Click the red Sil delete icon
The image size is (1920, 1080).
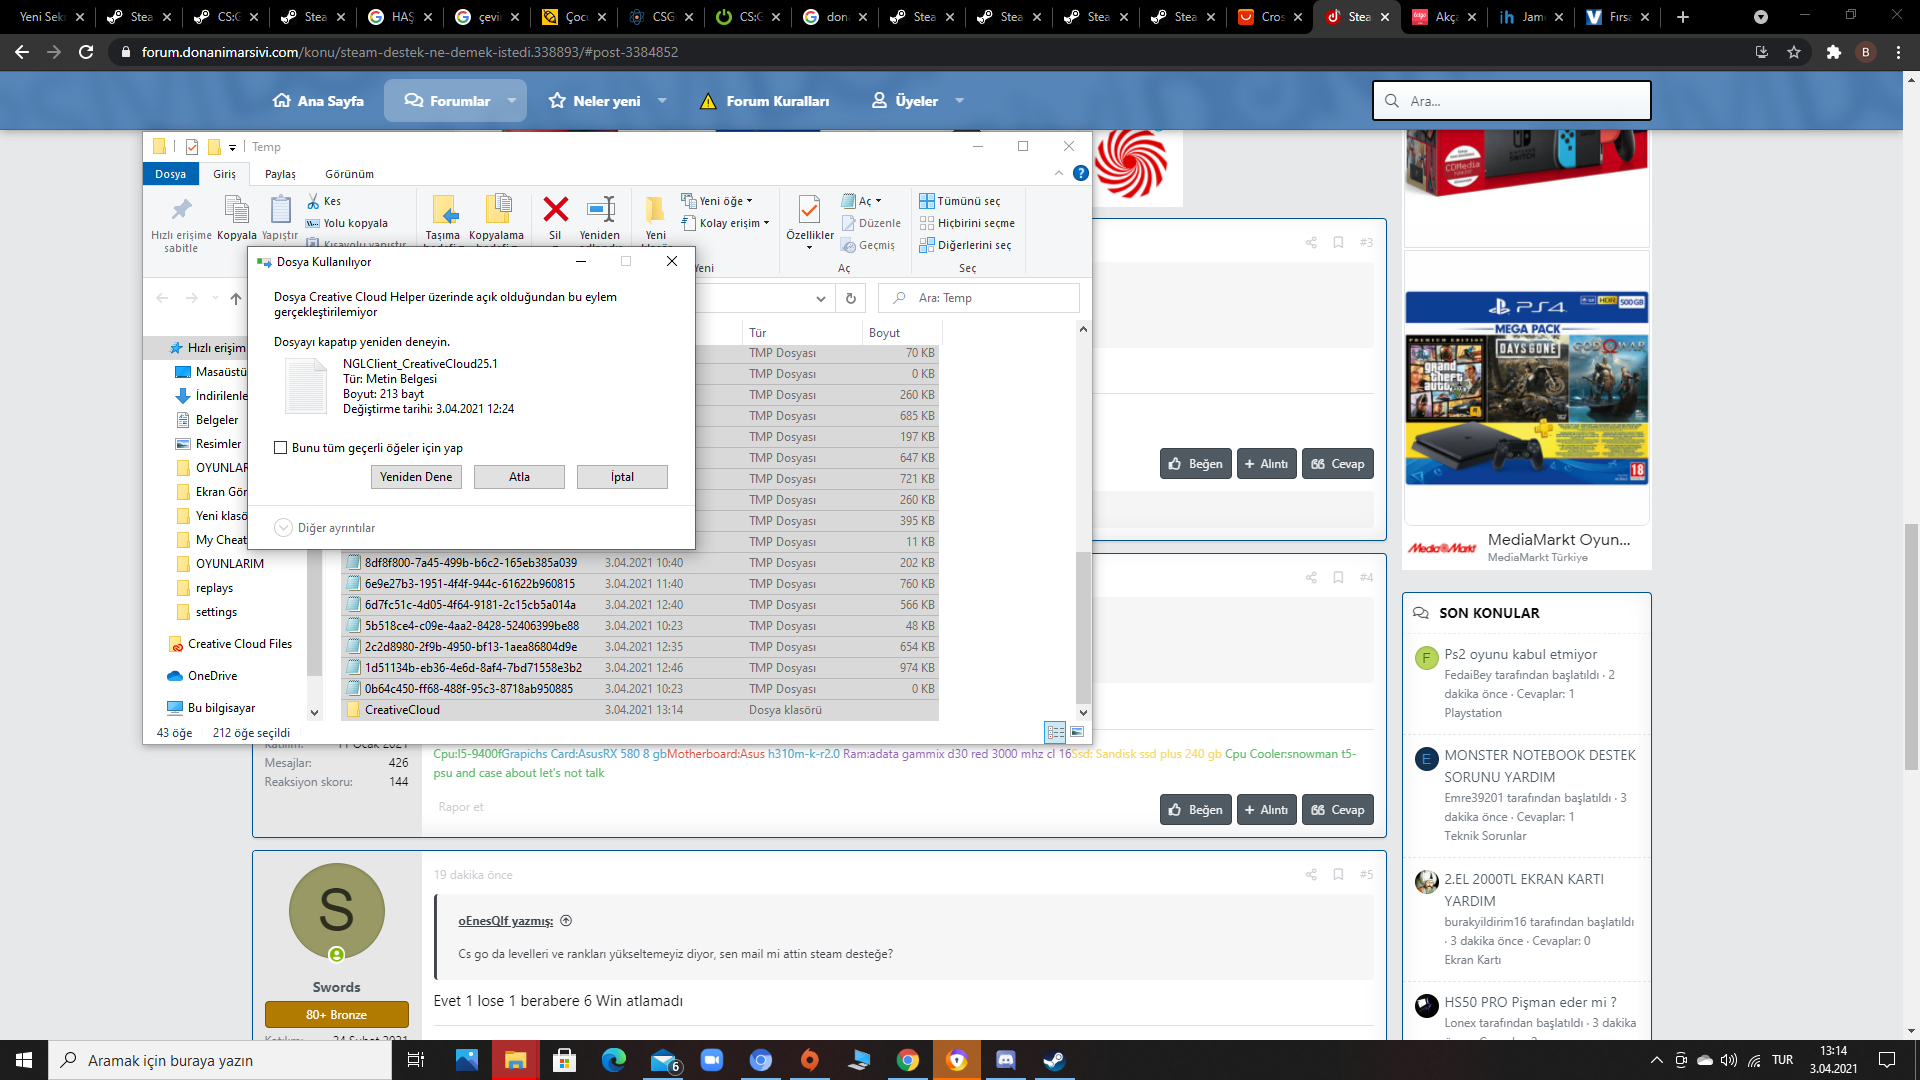[555, 210]
